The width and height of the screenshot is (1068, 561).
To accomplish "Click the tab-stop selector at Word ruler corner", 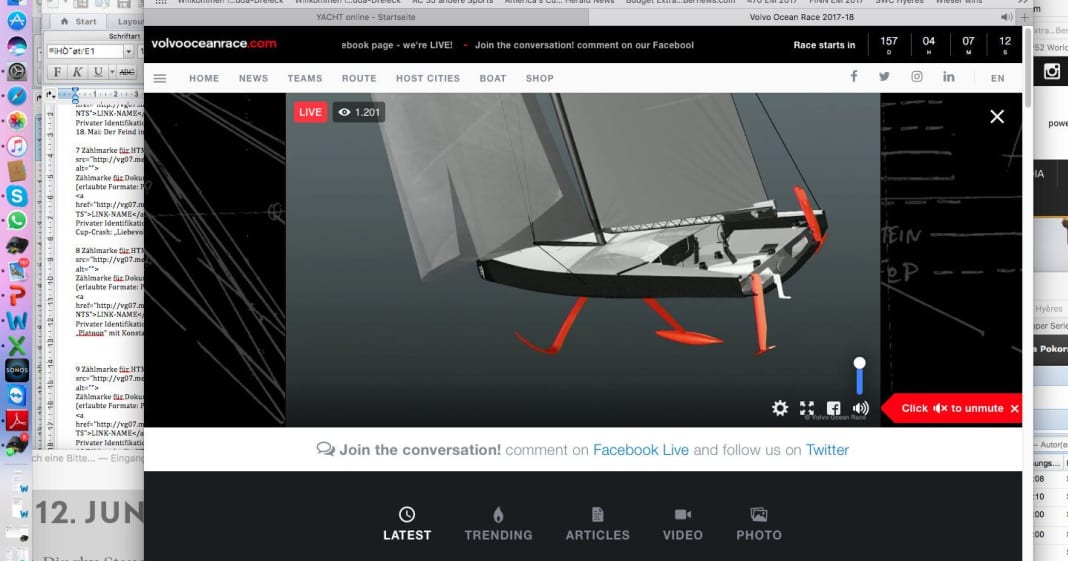I will pos(51,94).
